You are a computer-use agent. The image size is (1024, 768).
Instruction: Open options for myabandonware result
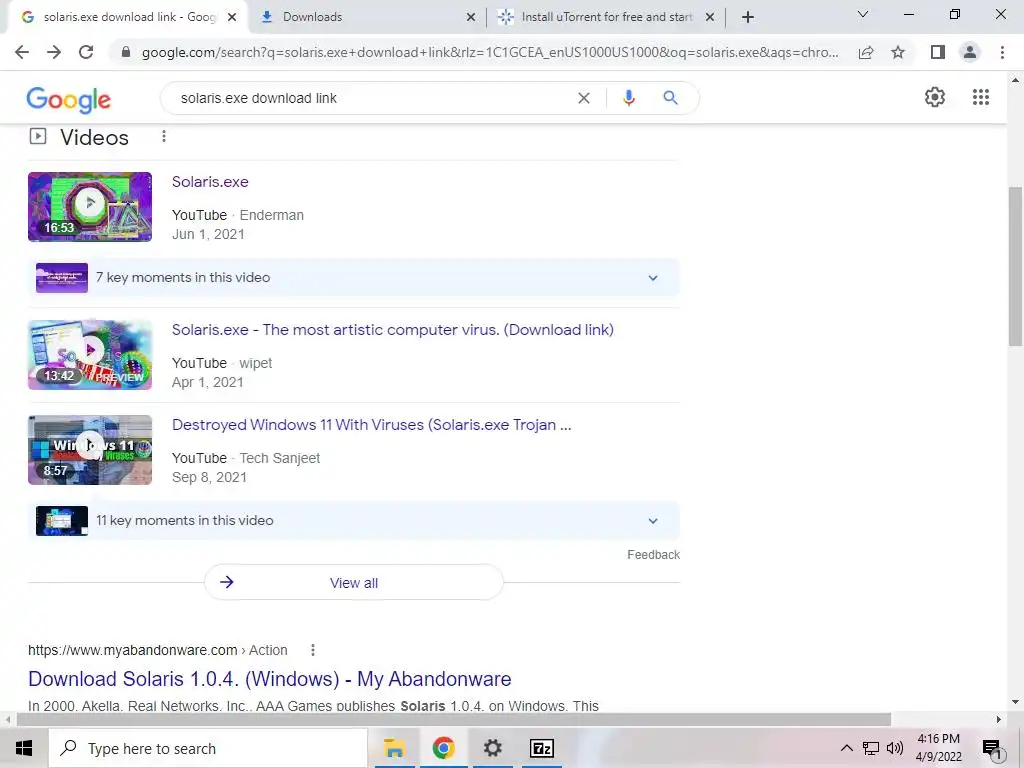313,650
